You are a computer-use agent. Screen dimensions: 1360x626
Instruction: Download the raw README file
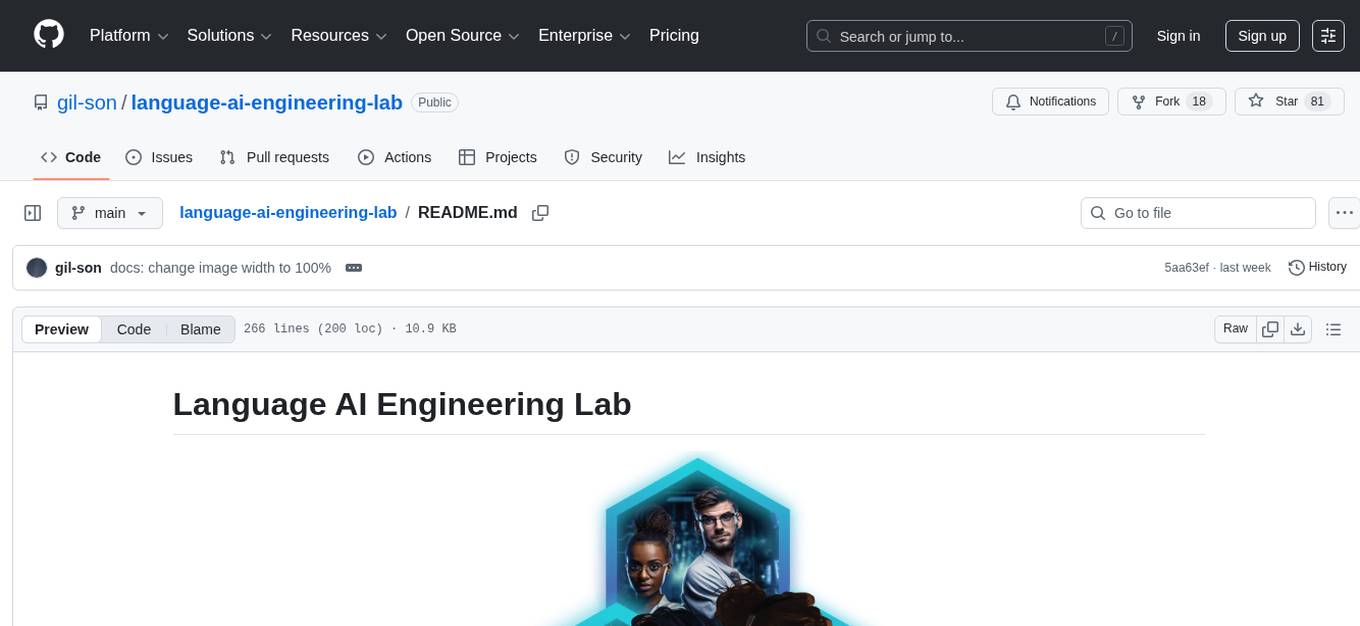click(1298, 328)
